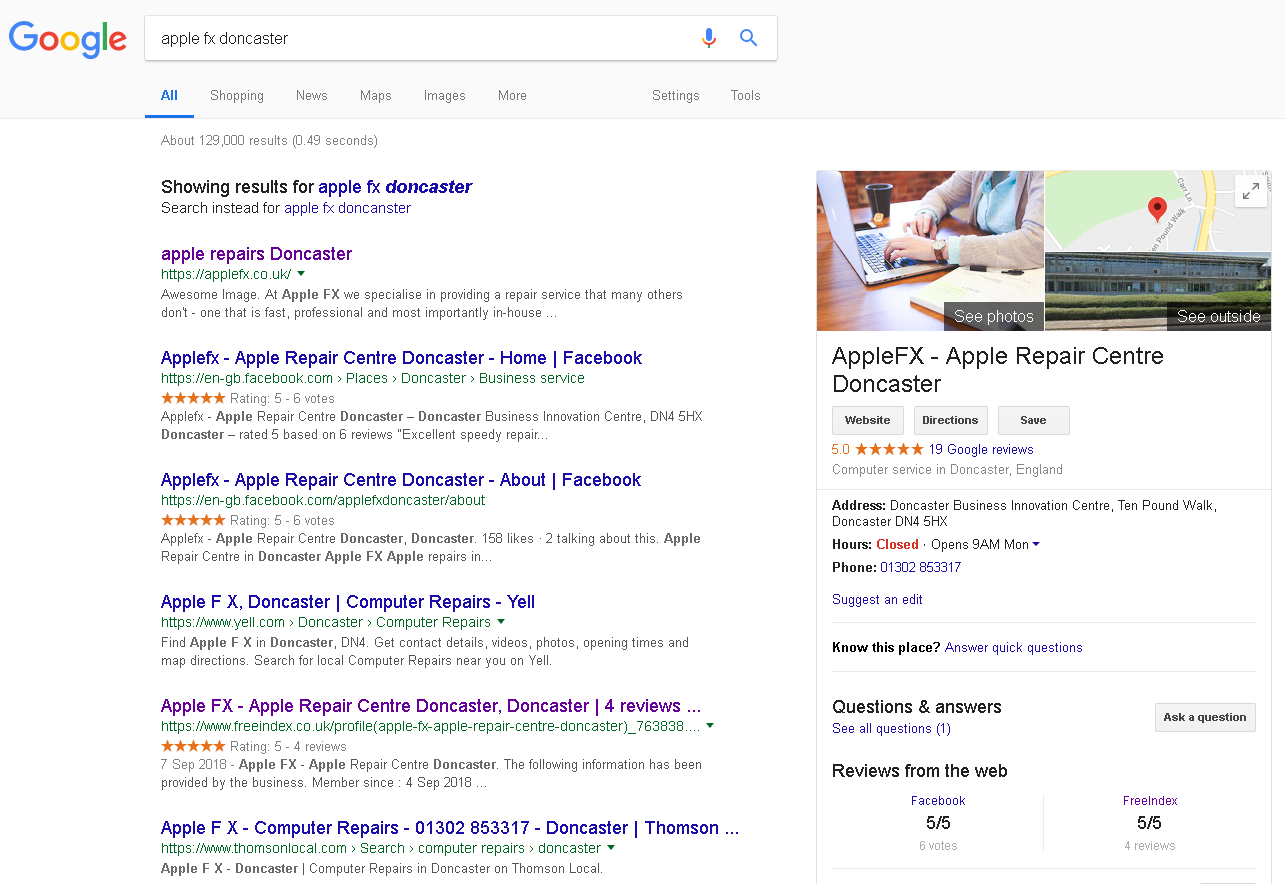The image size is (1285, 884).
Task: Expand the dropdown arrow beside the thomsonlocal.com URL
Action: 611,848
